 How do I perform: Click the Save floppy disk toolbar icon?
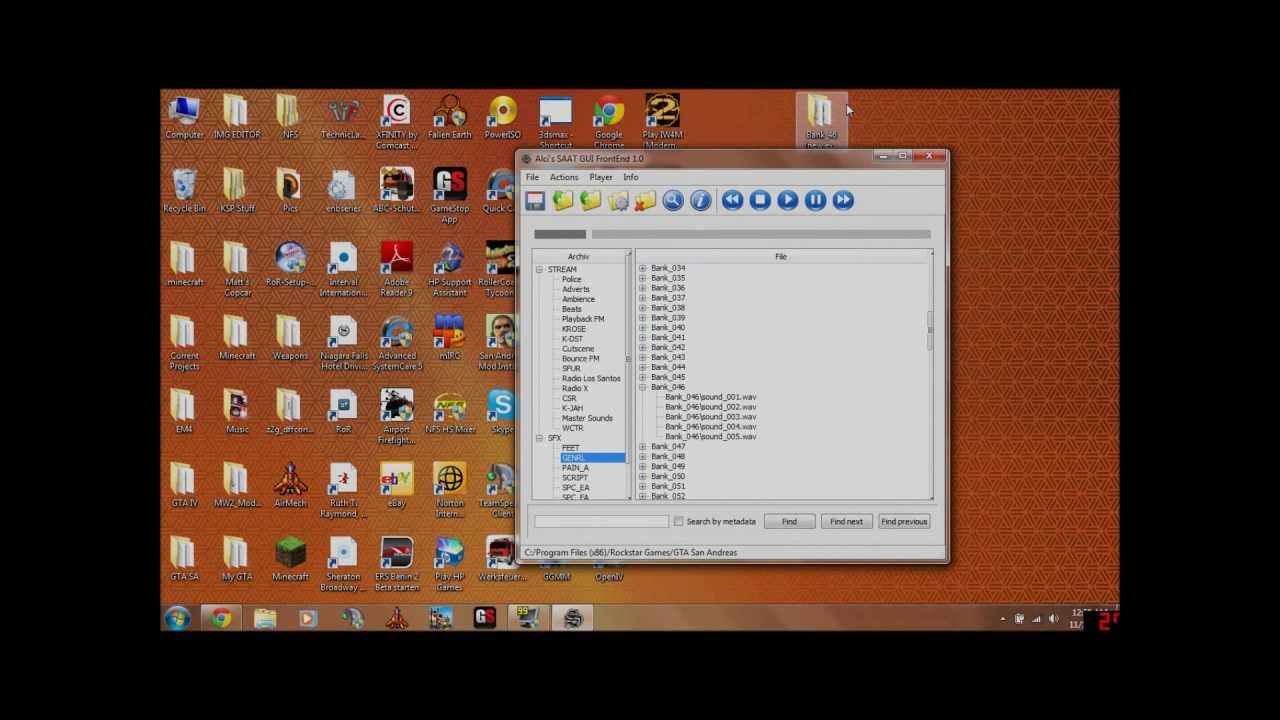click(x=535, y=200)
